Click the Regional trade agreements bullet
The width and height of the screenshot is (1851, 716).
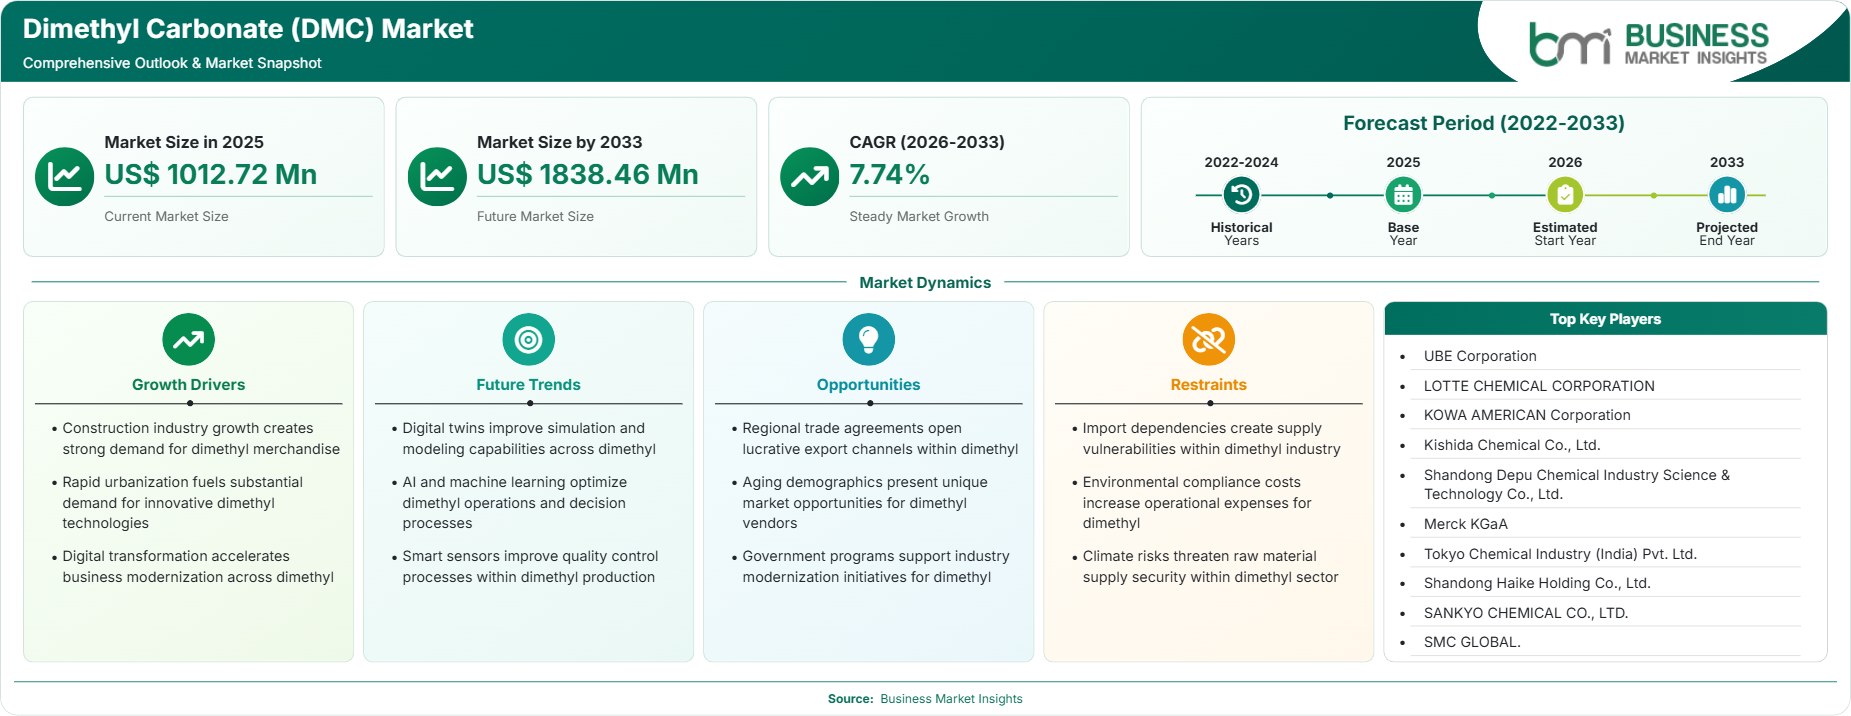[880, 439]
